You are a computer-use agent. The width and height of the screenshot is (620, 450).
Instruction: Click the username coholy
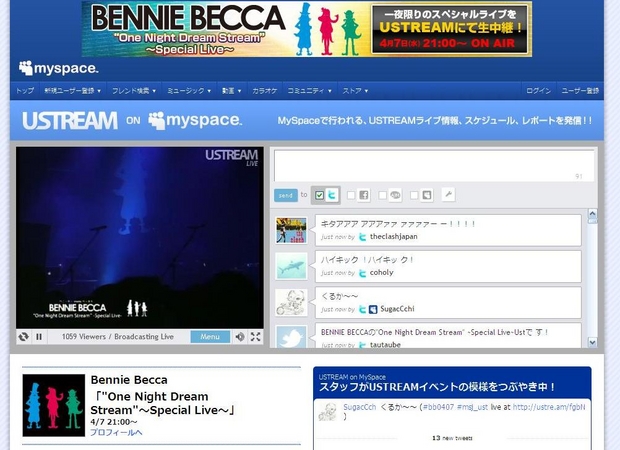[x=382, y=272]
